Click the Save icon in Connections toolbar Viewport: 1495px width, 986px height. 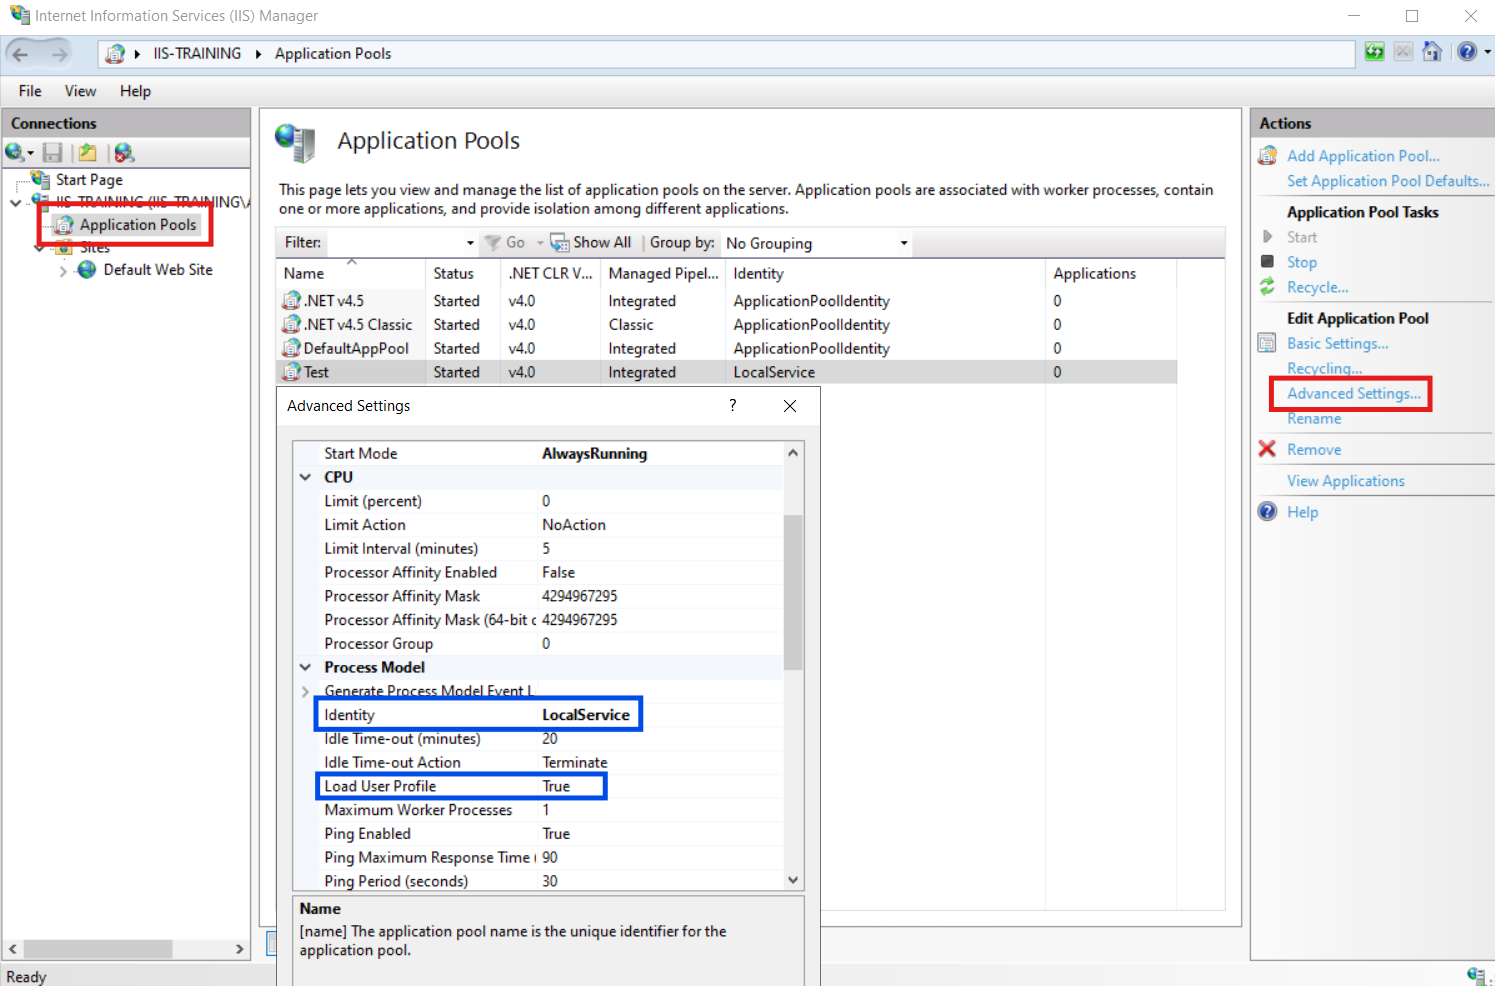click(x=53, y=152)
